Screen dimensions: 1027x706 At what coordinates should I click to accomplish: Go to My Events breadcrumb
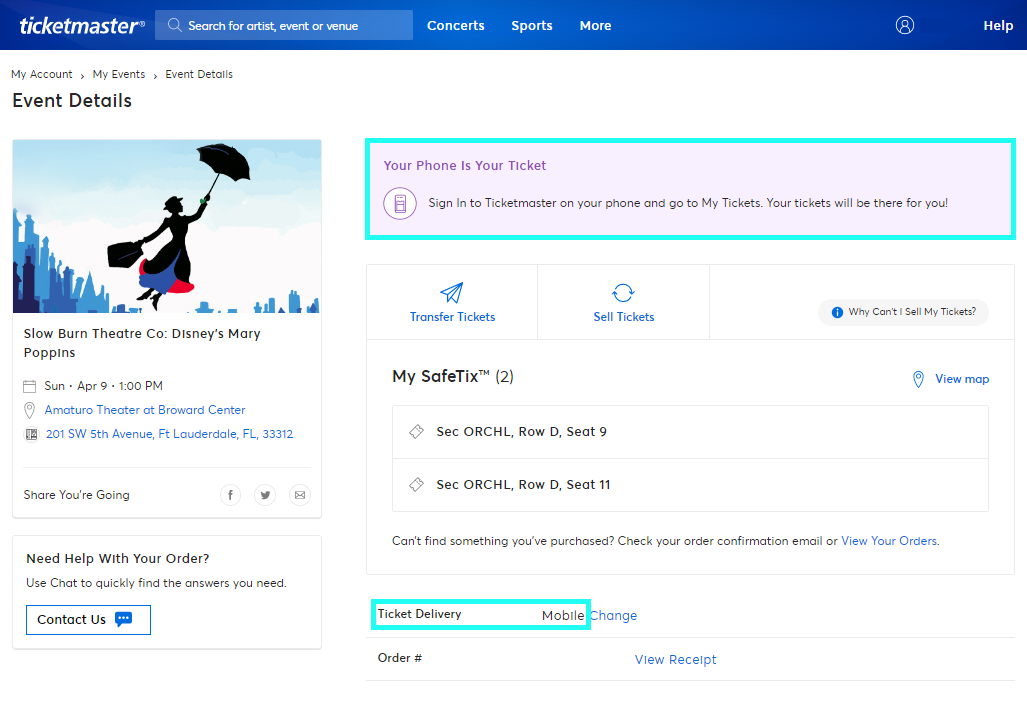pyautogui.click(x=119, y=74)
